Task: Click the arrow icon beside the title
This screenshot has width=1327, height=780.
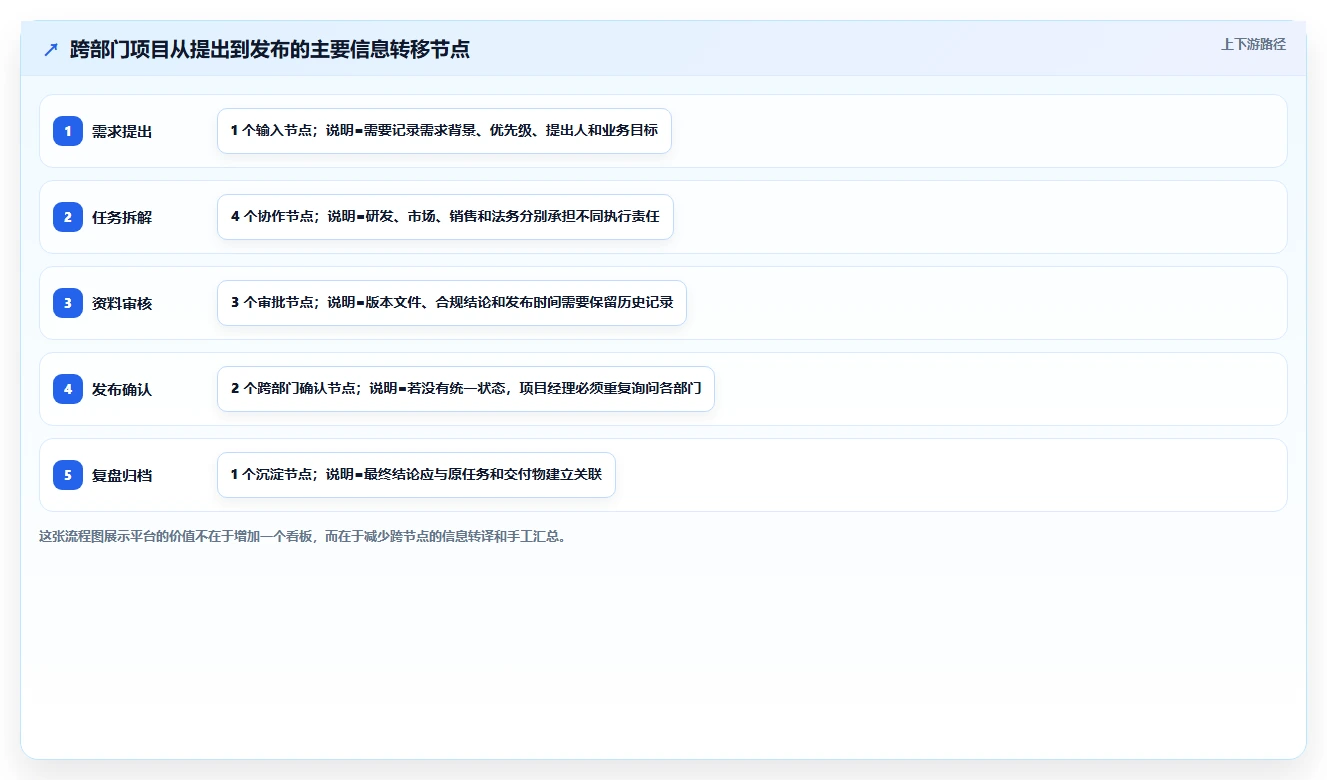Action: 51,50
